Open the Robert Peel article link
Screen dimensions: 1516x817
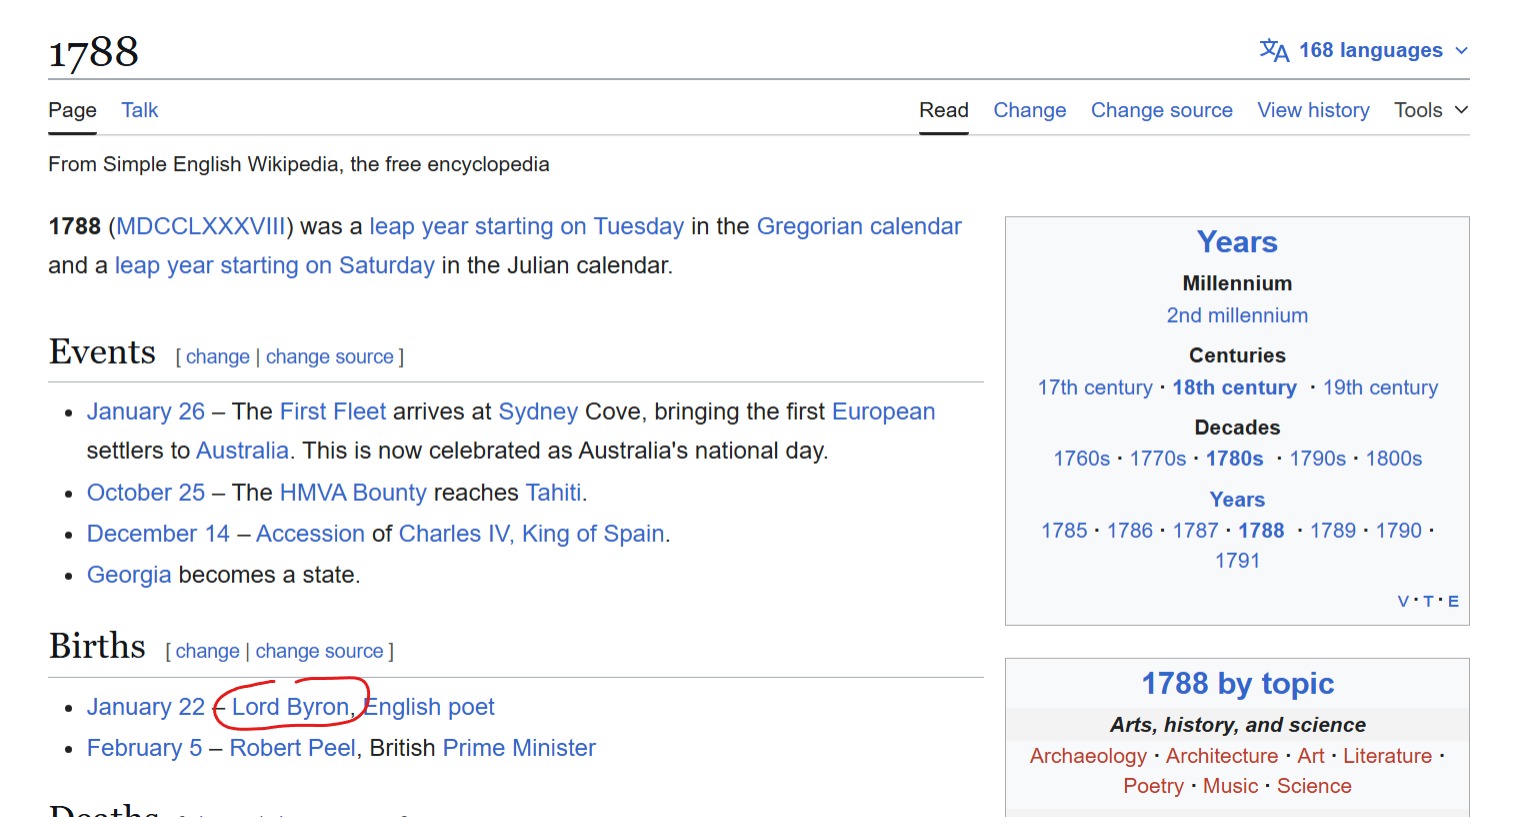[x=293, y=748]
